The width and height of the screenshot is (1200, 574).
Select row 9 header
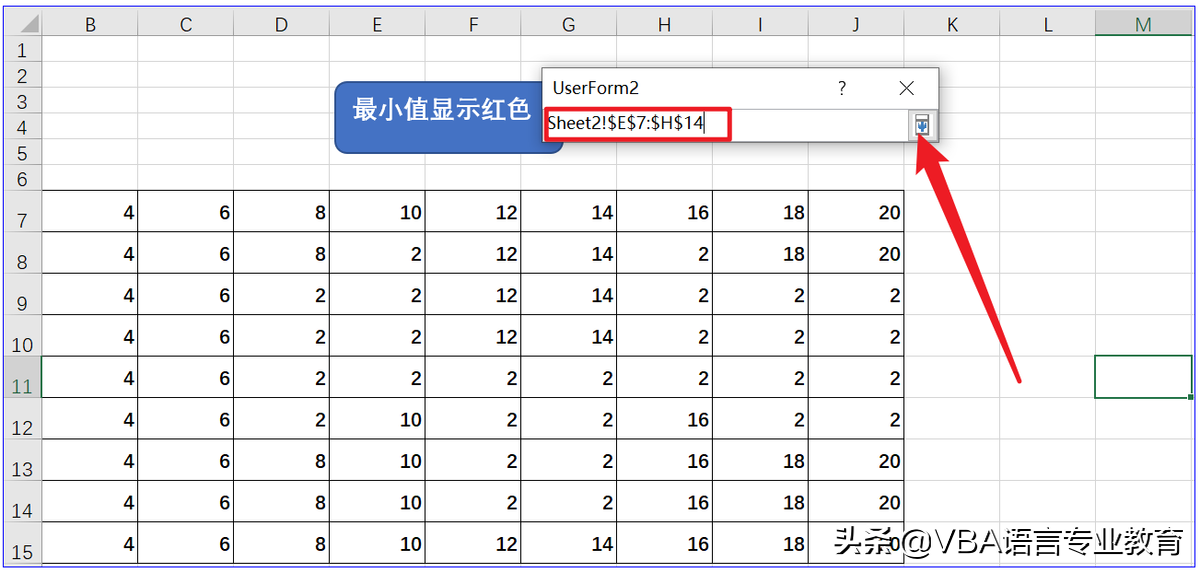[x=22, y=294]
